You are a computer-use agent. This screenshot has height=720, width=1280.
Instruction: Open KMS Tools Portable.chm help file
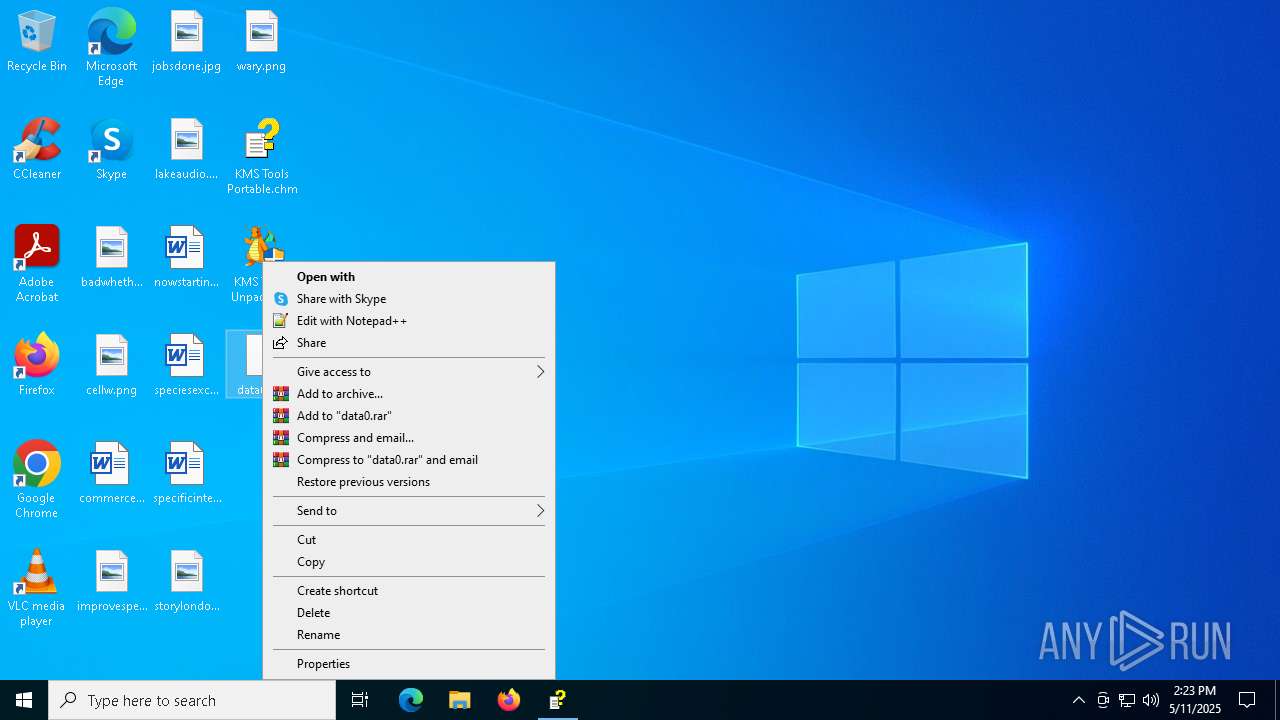tap(262, 157)
